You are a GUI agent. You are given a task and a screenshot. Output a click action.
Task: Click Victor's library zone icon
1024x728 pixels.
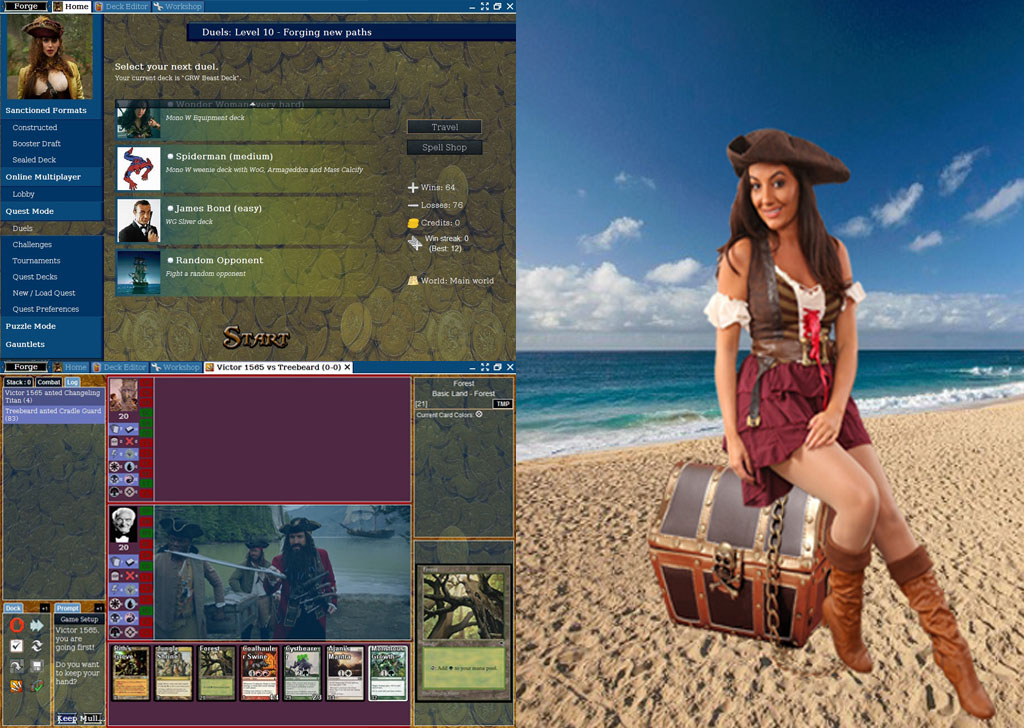pyautogui.click(x=130, y=562)
